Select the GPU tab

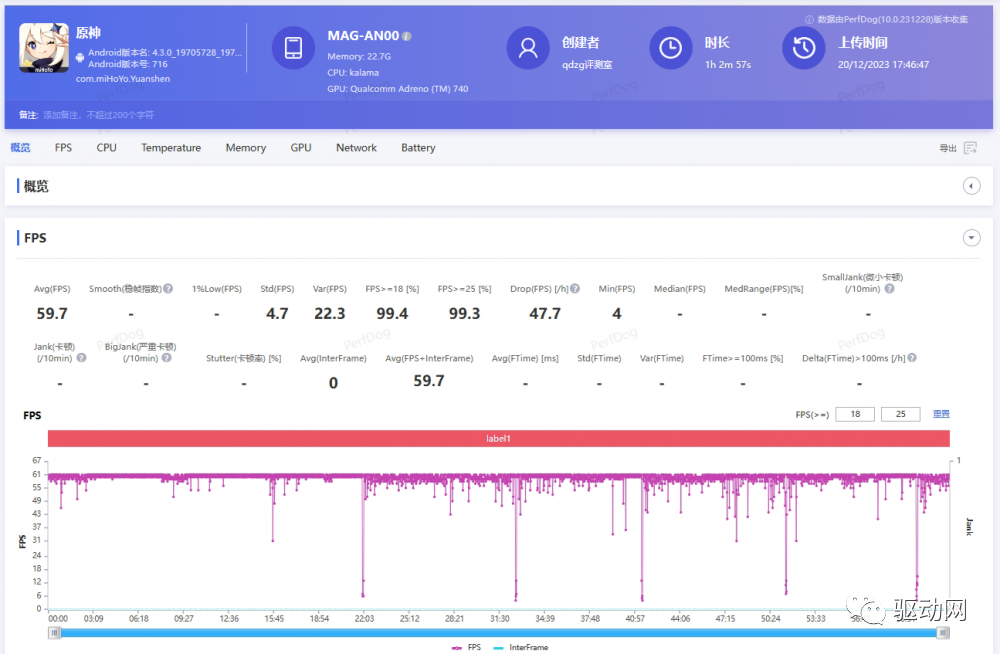301,148
